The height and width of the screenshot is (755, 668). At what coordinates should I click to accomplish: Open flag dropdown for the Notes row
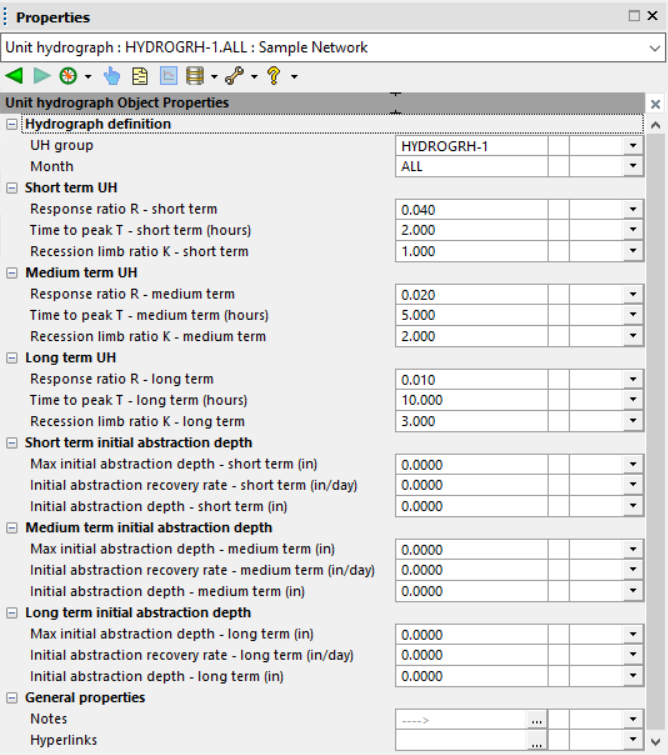point(633,719)
